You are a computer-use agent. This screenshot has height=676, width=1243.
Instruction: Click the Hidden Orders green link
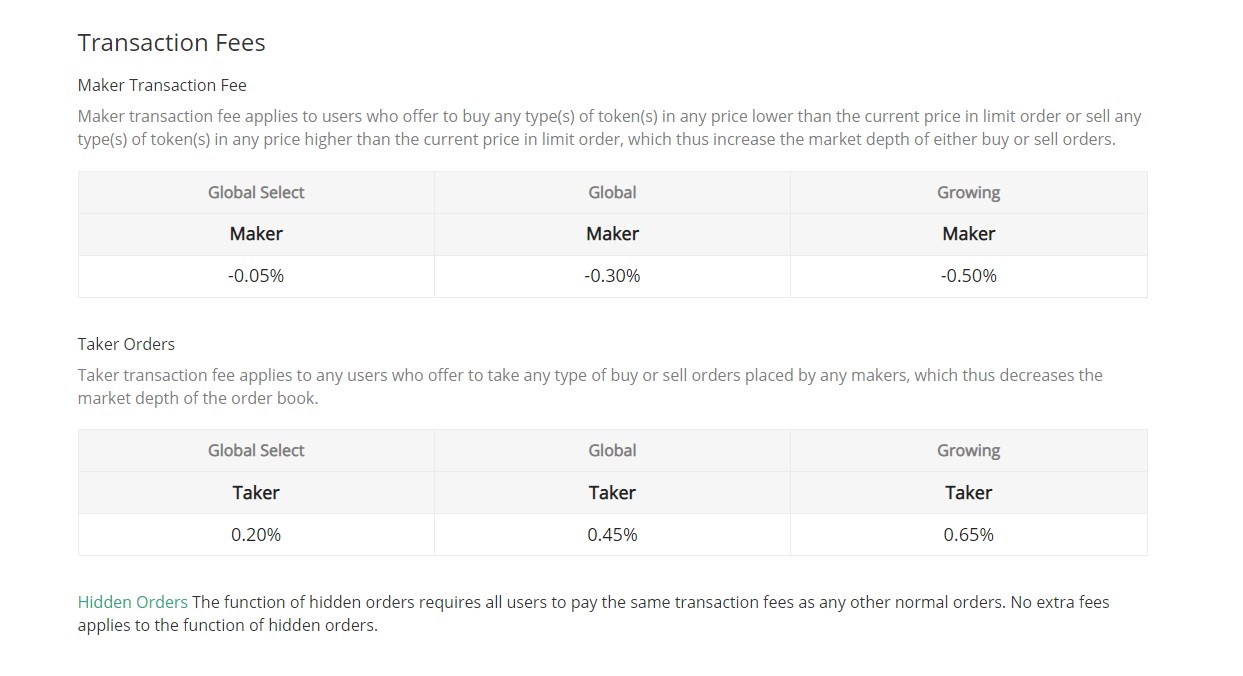pos(133,602)
